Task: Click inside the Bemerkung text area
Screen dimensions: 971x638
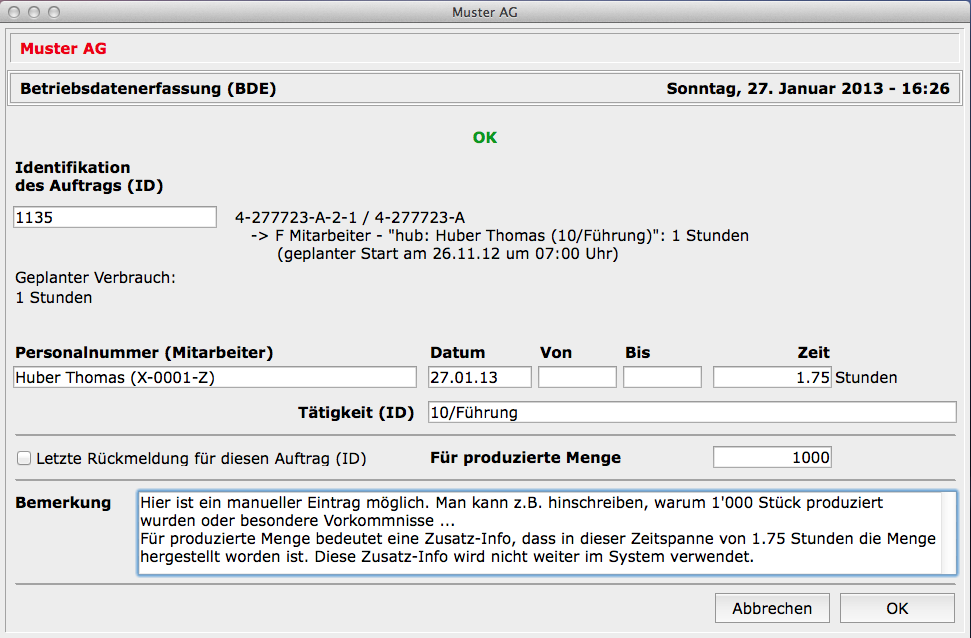Action: 539,533
